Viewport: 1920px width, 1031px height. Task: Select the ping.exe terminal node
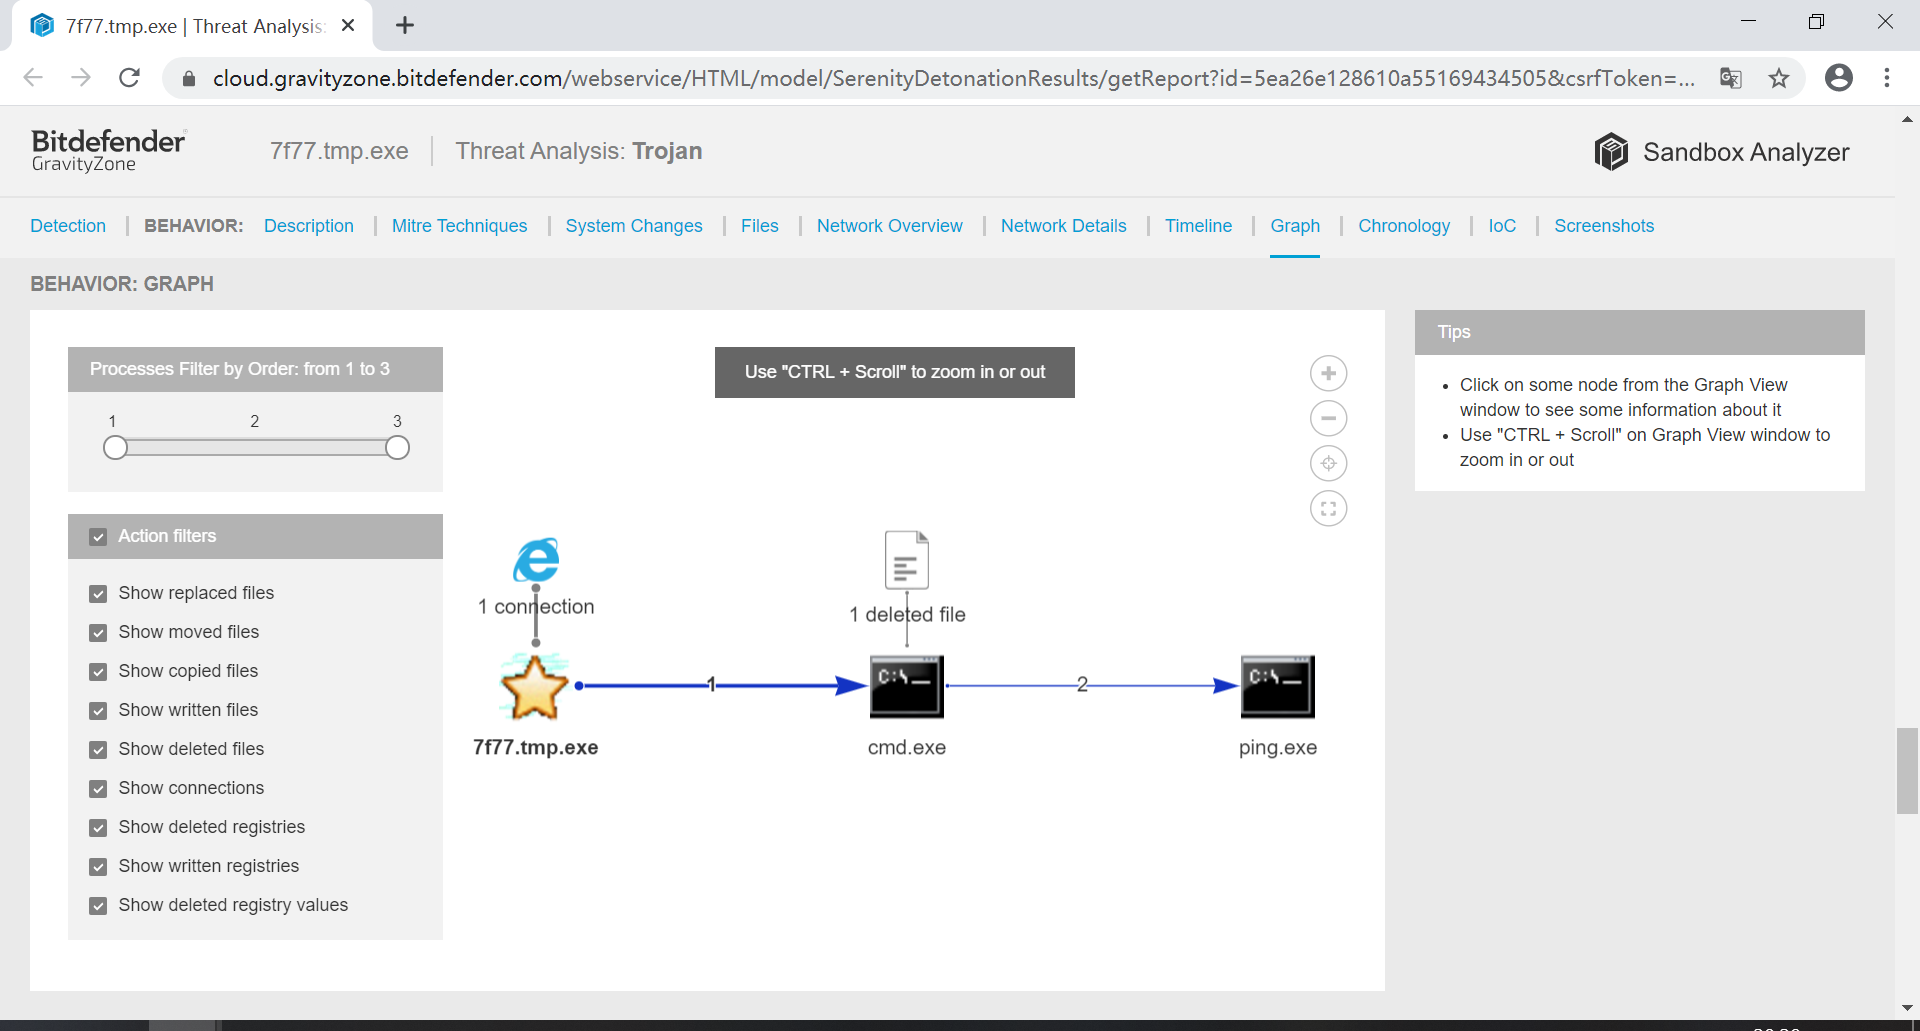[x=1278, y=686]
